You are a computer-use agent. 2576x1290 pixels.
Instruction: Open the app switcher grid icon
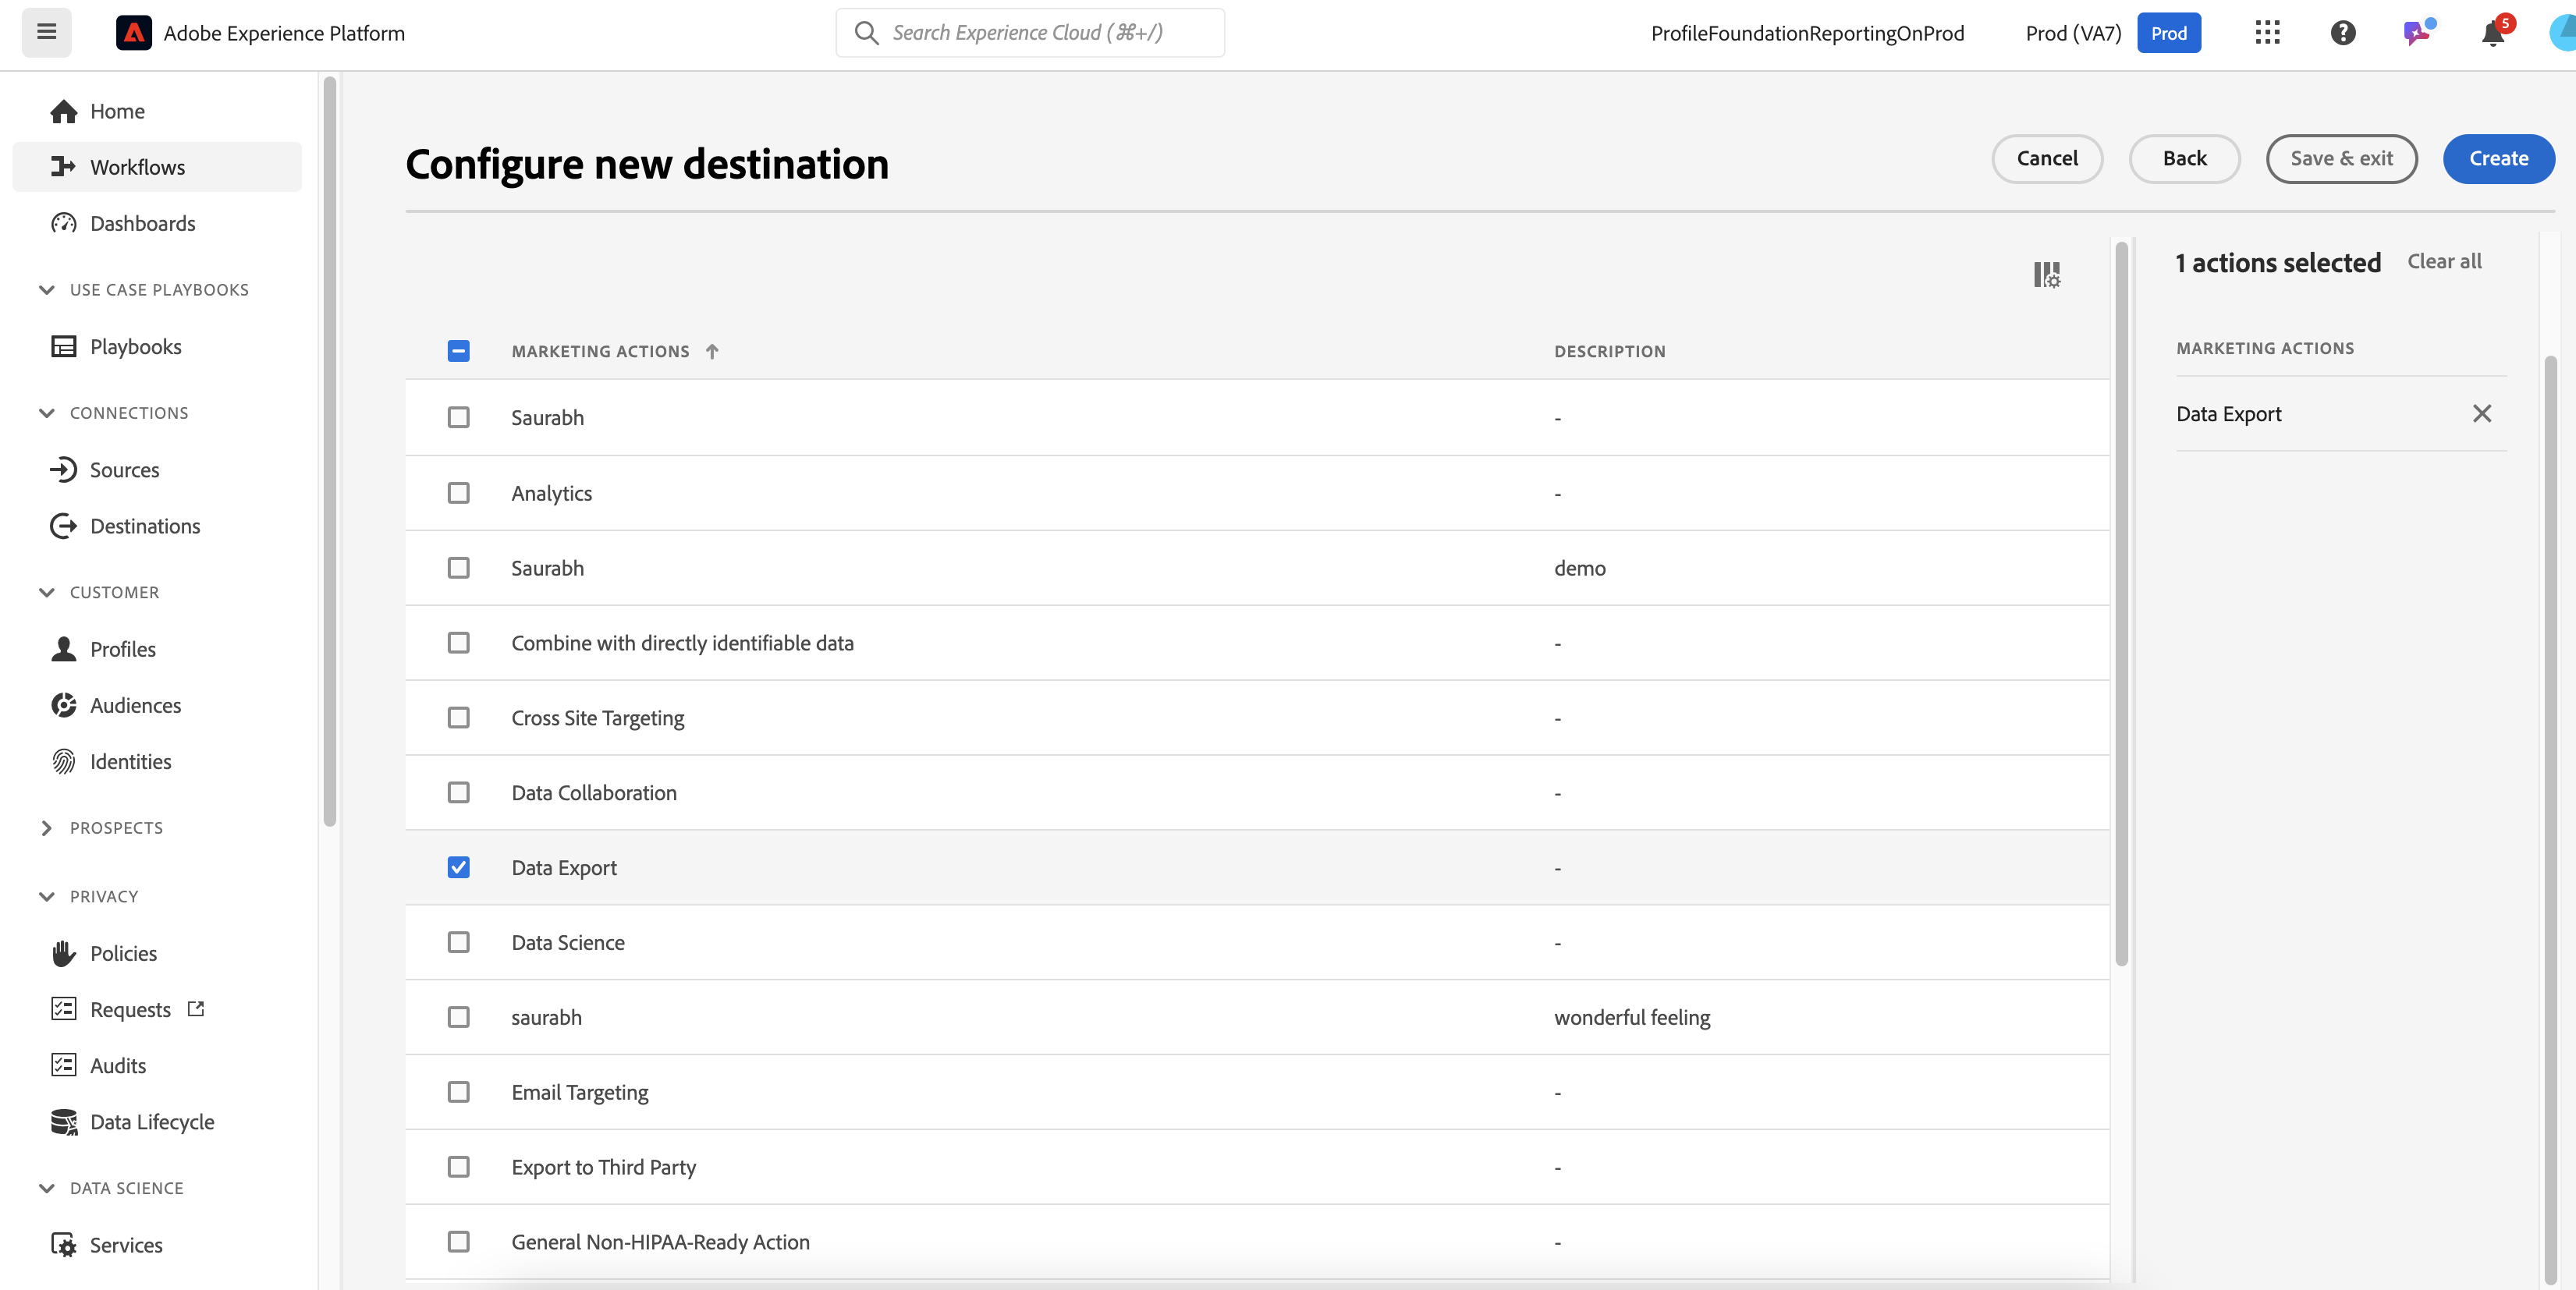pos(2267,32)
